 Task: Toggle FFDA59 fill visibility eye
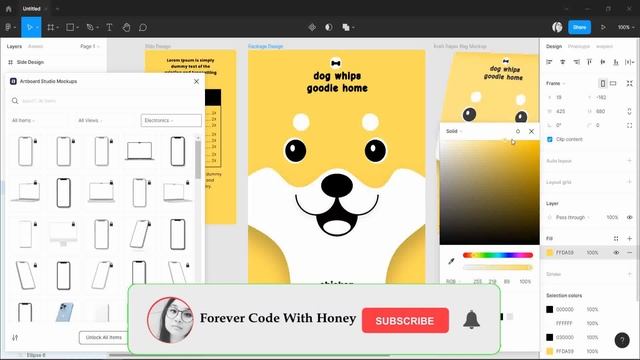click(616, 253)
